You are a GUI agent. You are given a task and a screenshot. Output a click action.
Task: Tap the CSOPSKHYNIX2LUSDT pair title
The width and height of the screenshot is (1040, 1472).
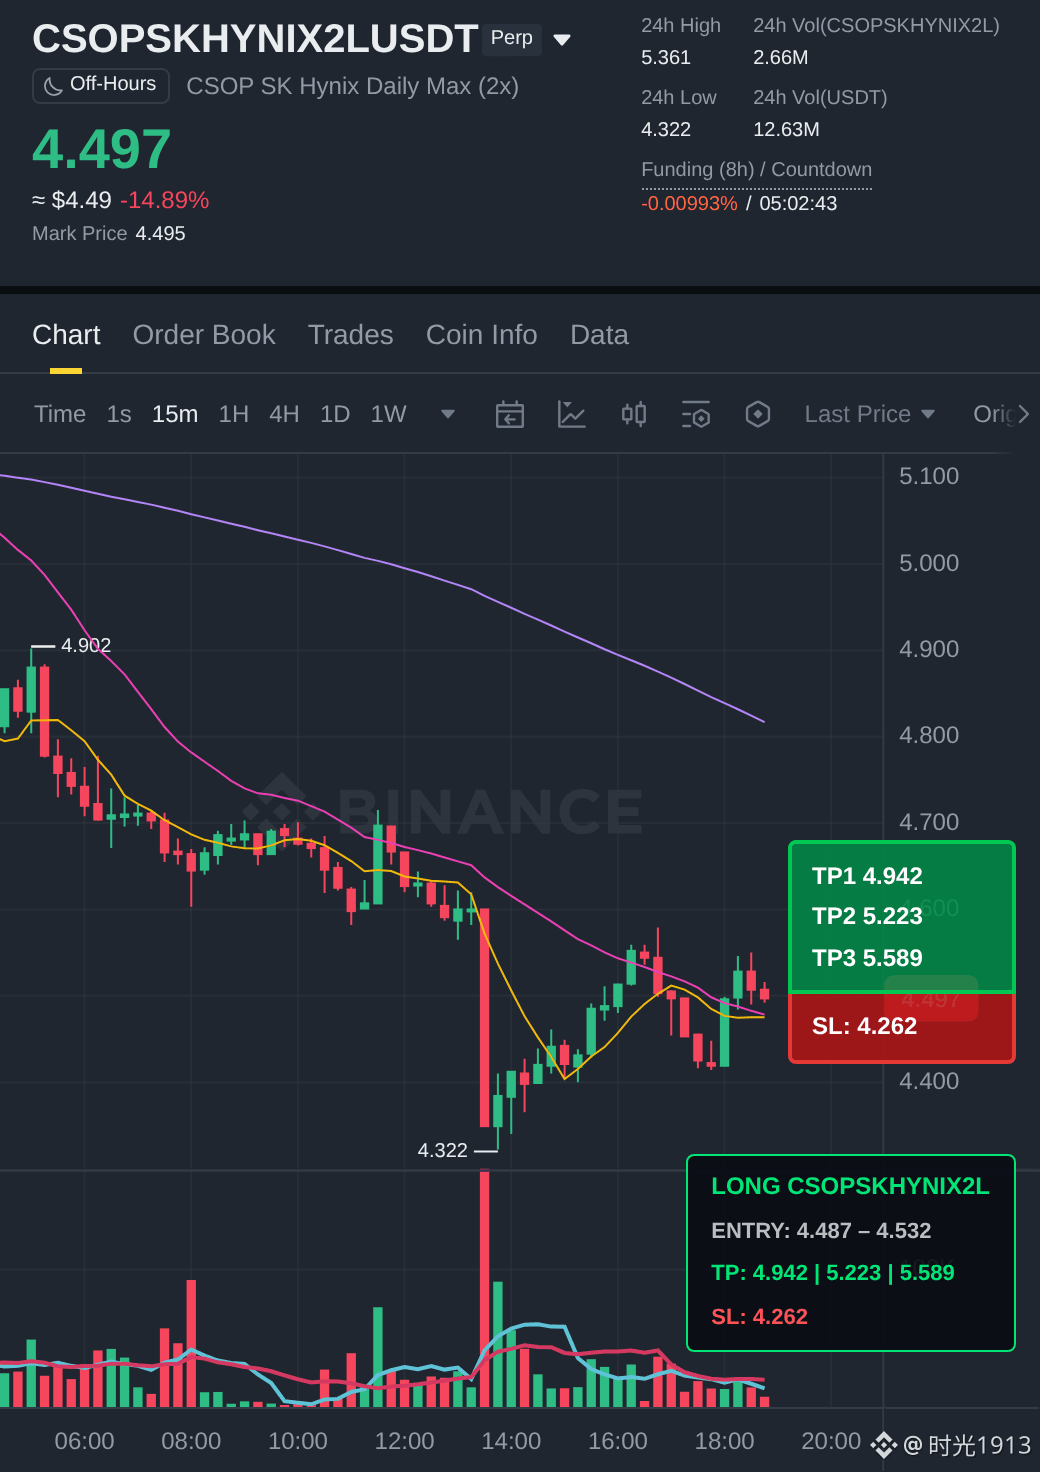(x=255, y=39)
